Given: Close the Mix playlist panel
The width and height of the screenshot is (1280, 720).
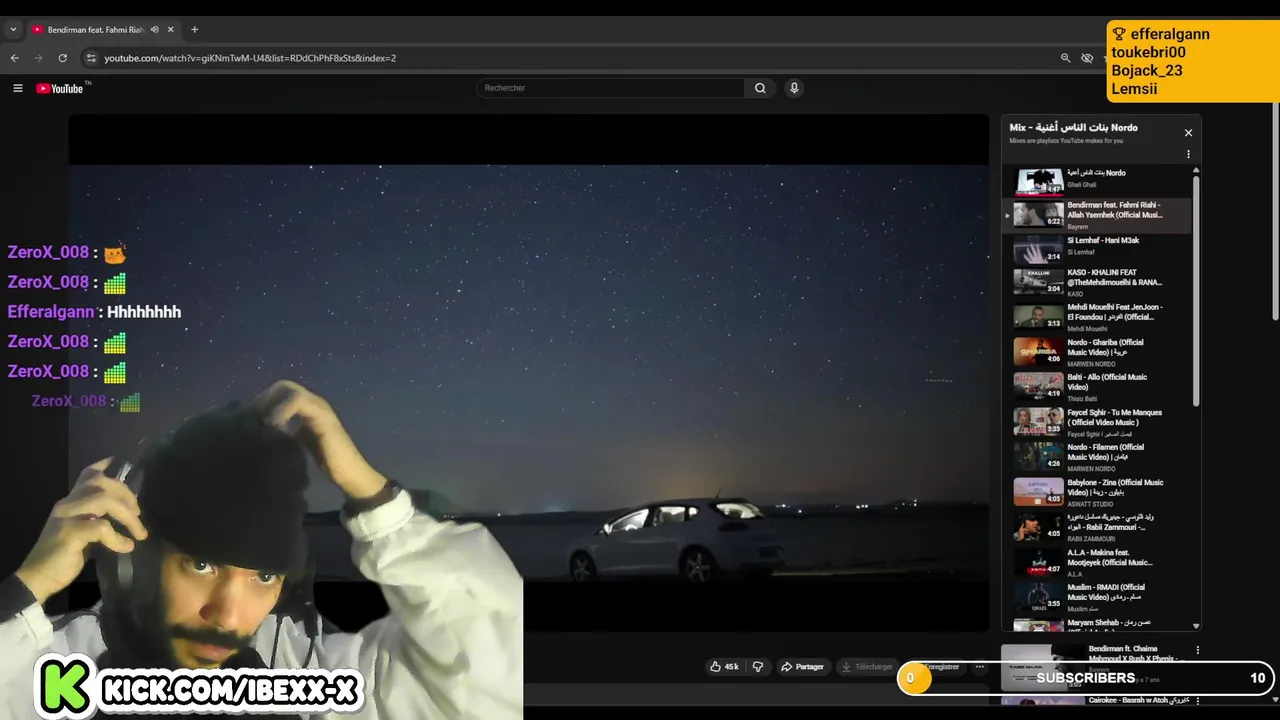Looking at the screenshot, I should (x=1188, y=133).
